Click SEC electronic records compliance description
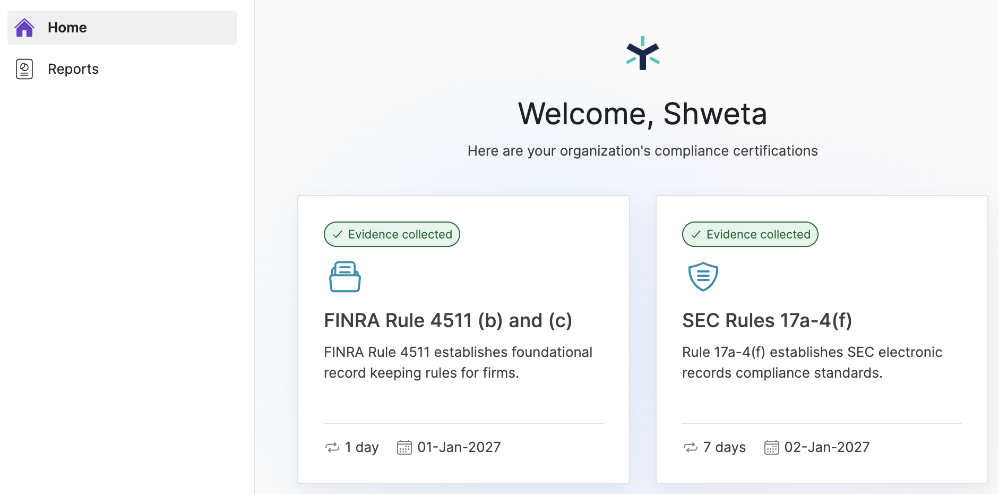999x494 pixels. coord(812,362)
